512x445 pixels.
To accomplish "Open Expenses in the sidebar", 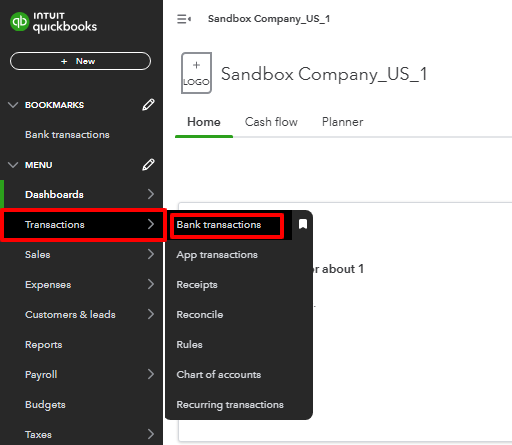I will coord(48,284).
